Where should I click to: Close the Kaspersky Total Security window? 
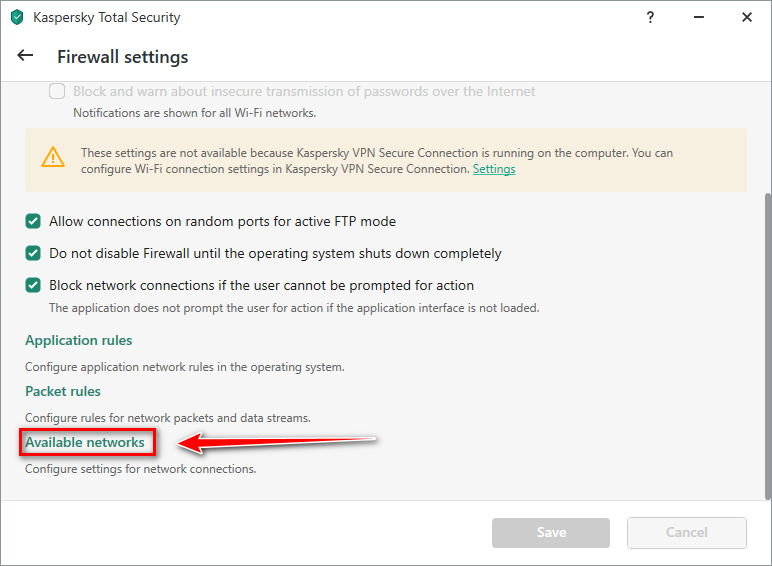pyautogui.click(x=746, y=17)
